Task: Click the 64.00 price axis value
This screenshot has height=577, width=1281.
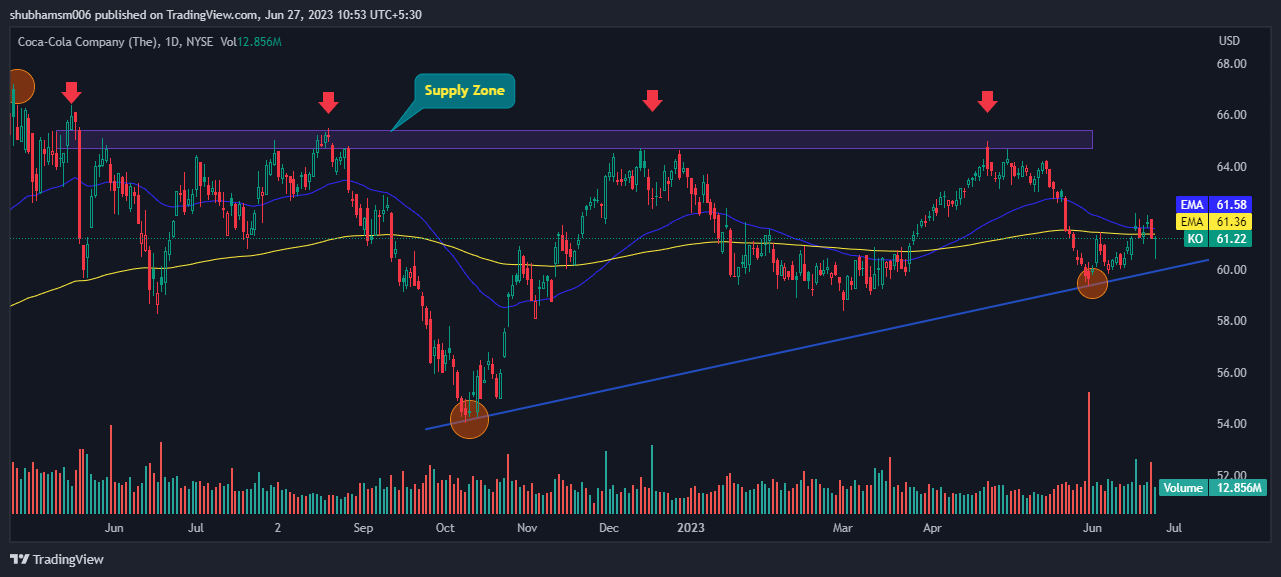Action: (x=1231, y=167)
